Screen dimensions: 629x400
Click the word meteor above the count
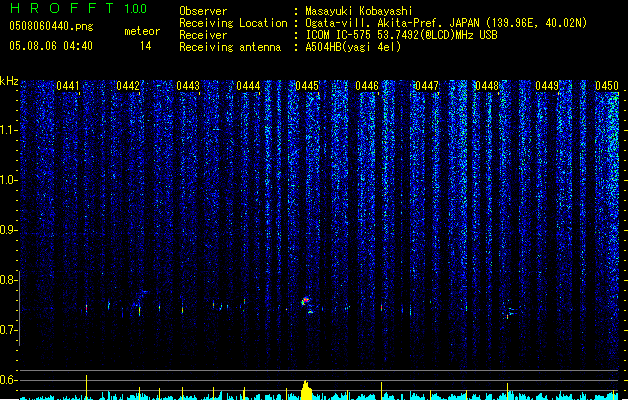coord(142,31)
